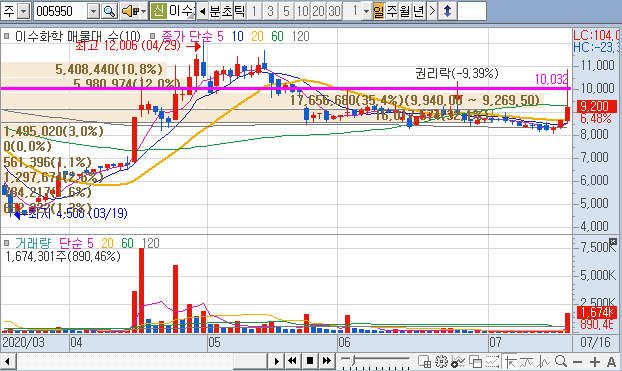Click the square marker beside 이수화학 매물대
Image resolution: width=622 pixels, height=371 pixels.
[x=6, y=37]
